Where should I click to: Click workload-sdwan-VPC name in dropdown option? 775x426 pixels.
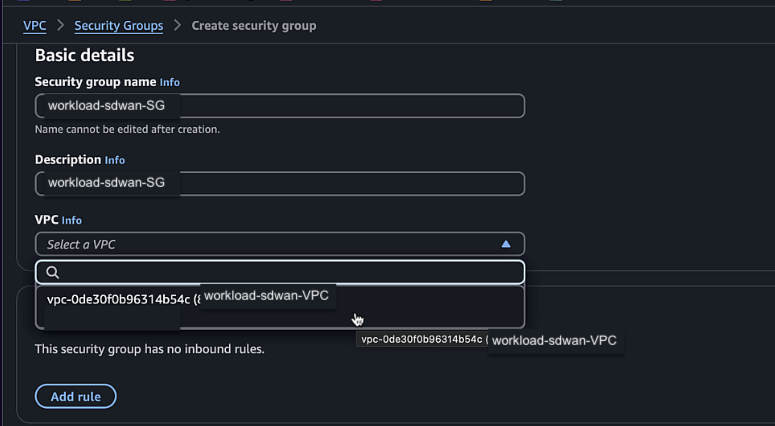click(266, 295)
